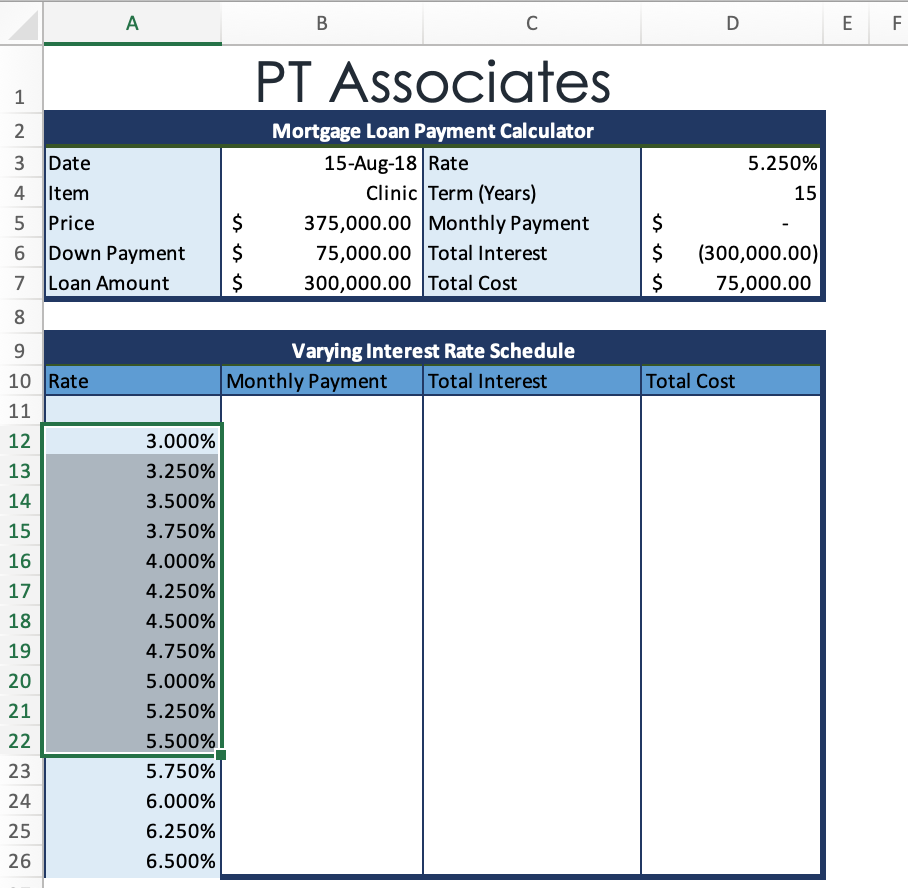
Task: Click the fill handle on the selection
Action: tap(222, 756)
